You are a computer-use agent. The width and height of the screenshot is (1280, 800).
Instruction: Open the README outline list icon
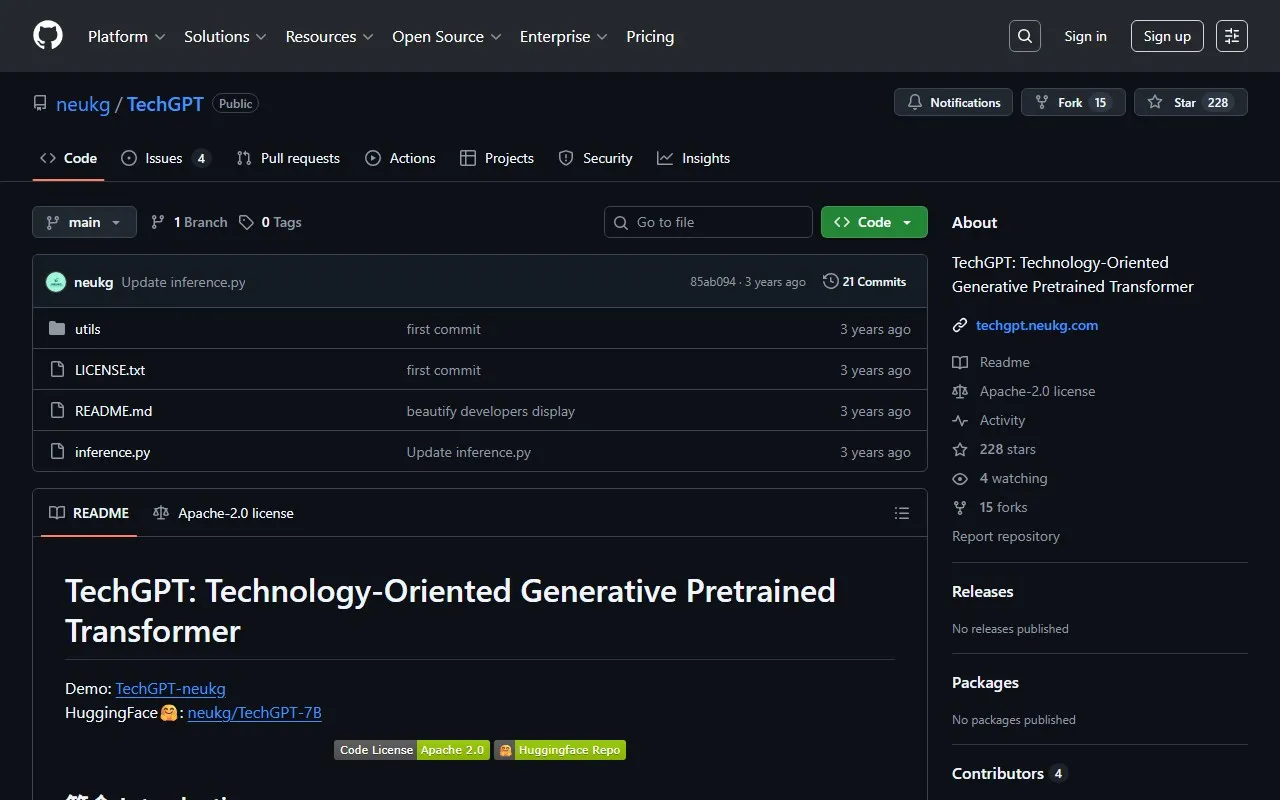[x=901, y=513]
